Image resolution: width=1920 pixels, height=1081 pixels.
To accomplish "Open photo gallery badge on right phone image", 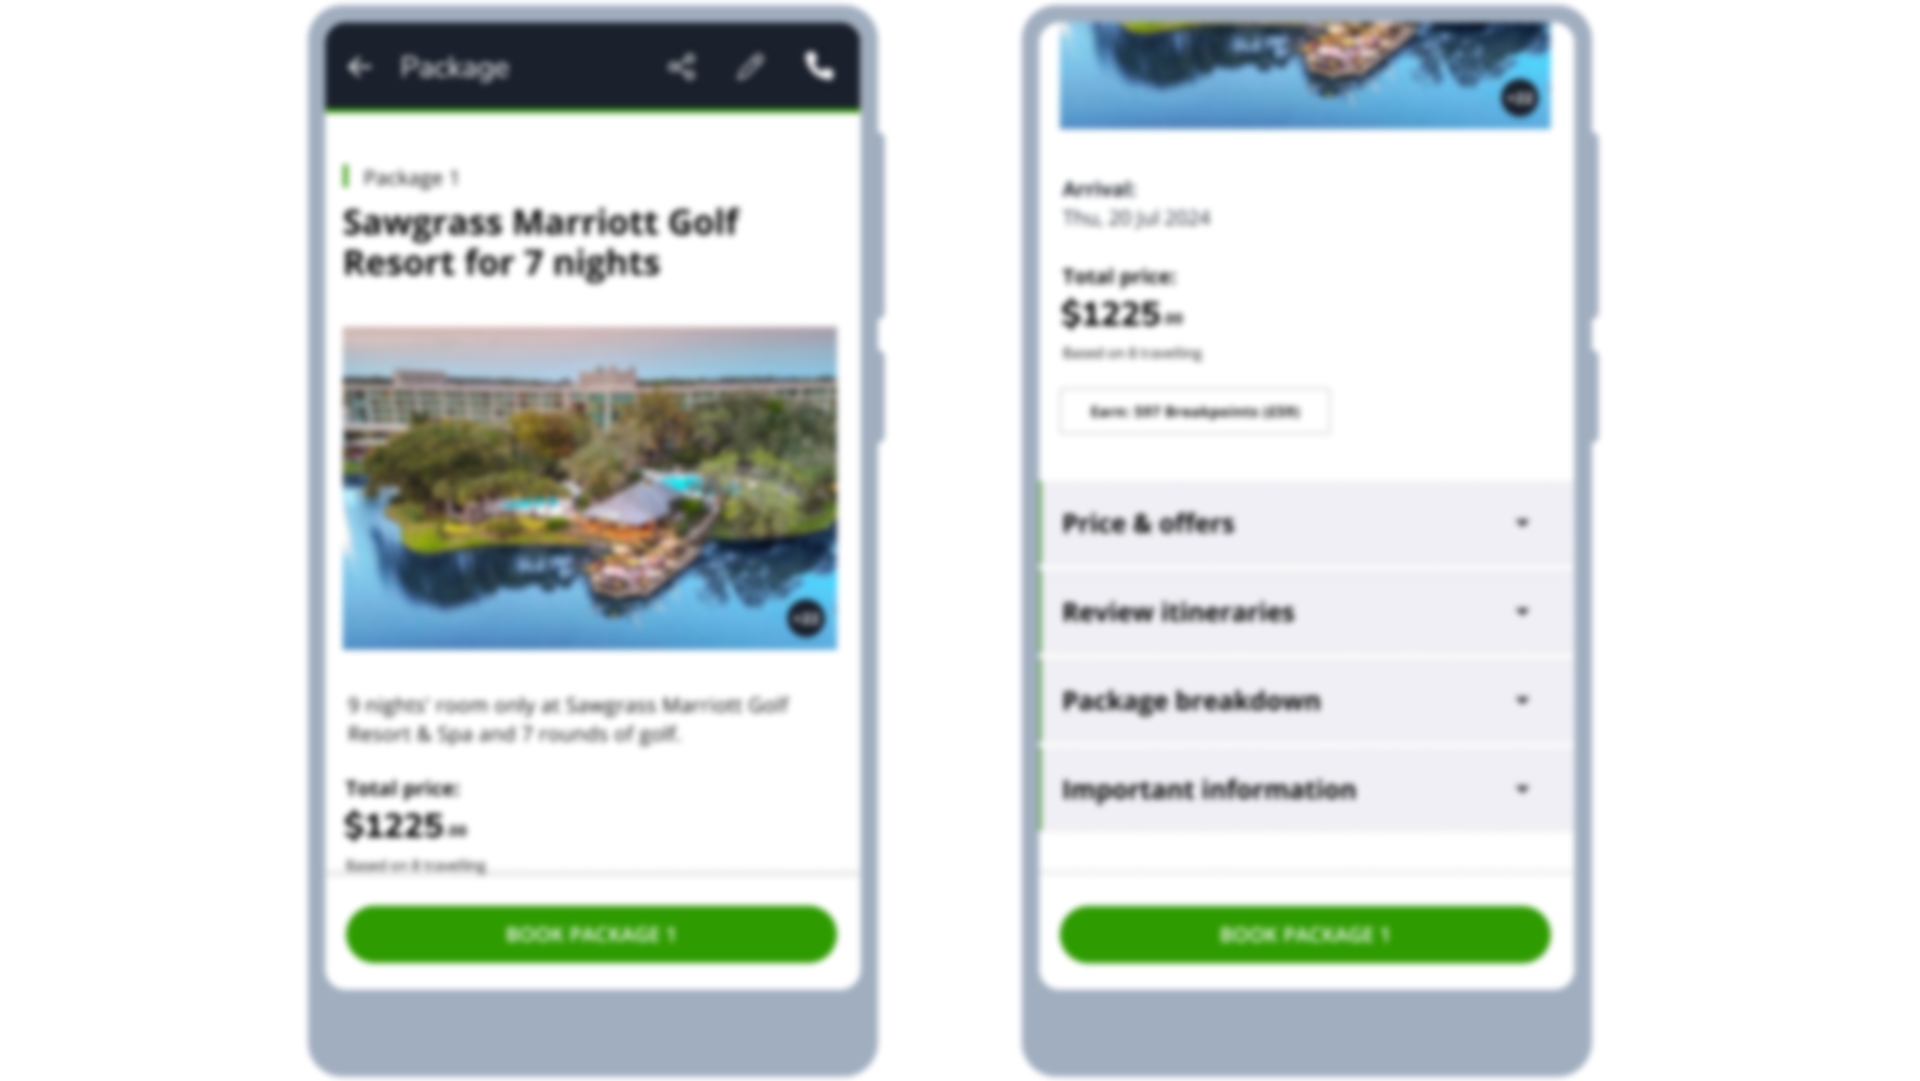I will point(1520,98).
